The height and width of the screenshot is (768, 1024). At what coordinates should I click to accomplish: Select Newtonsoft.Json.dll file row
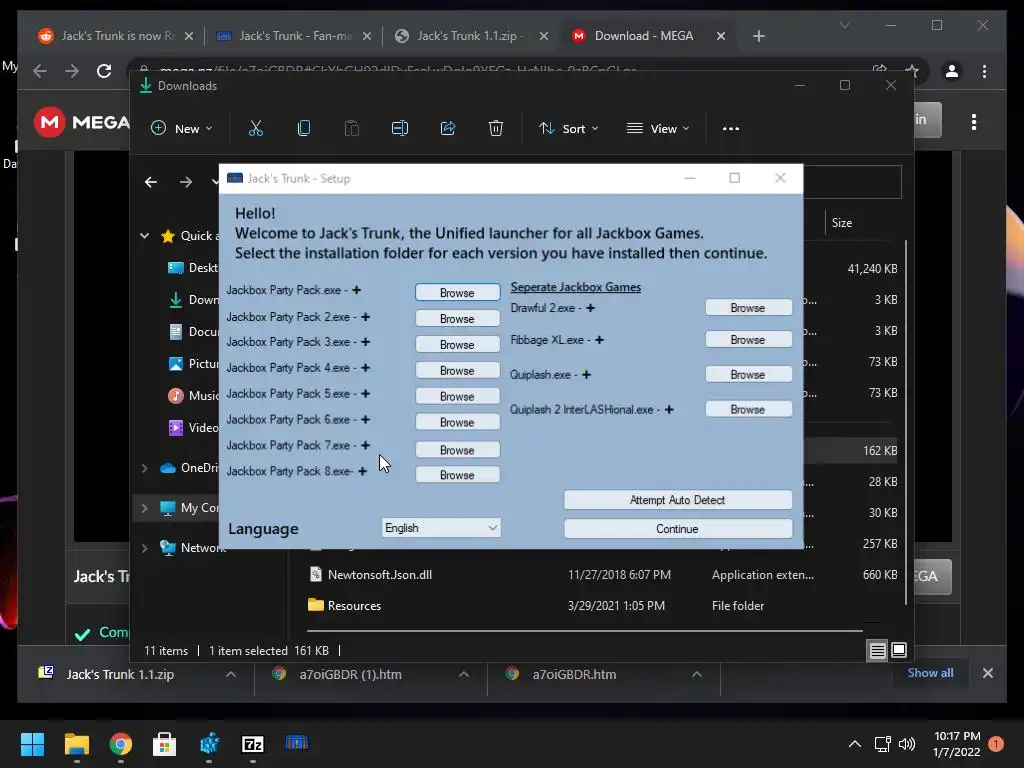(602, 575)
